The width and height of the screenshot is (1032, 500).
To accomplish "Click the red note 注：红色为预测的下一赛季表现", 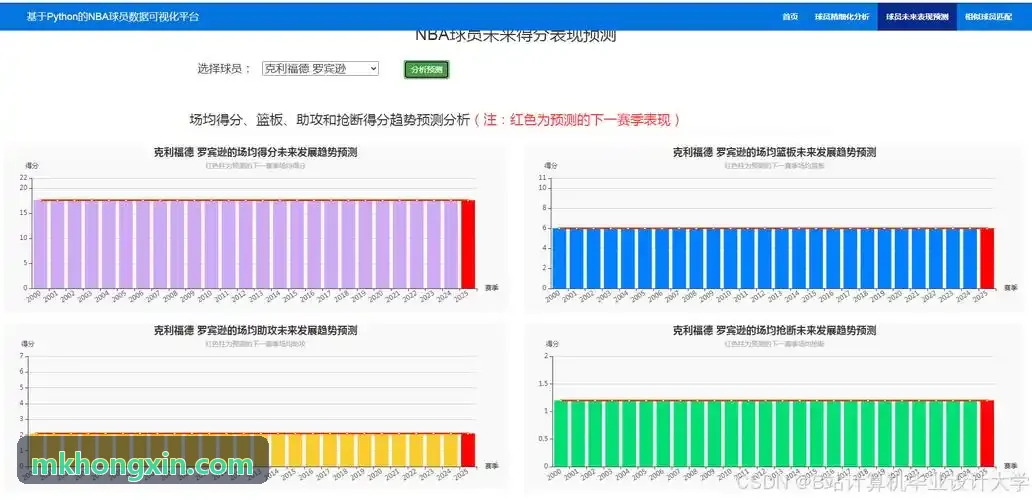I will point(577,120).
